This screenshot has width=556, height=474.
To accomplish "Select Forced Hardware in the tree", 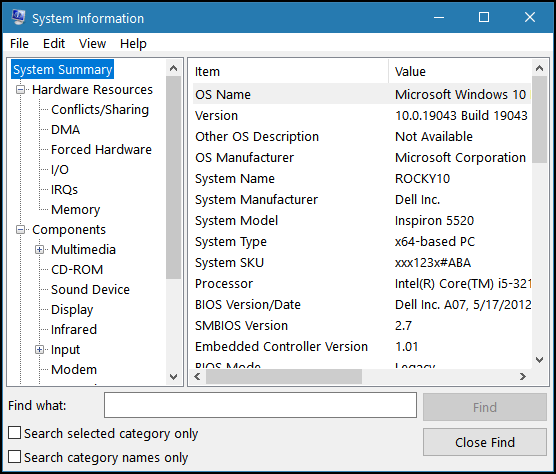I will tap(101, 150).
